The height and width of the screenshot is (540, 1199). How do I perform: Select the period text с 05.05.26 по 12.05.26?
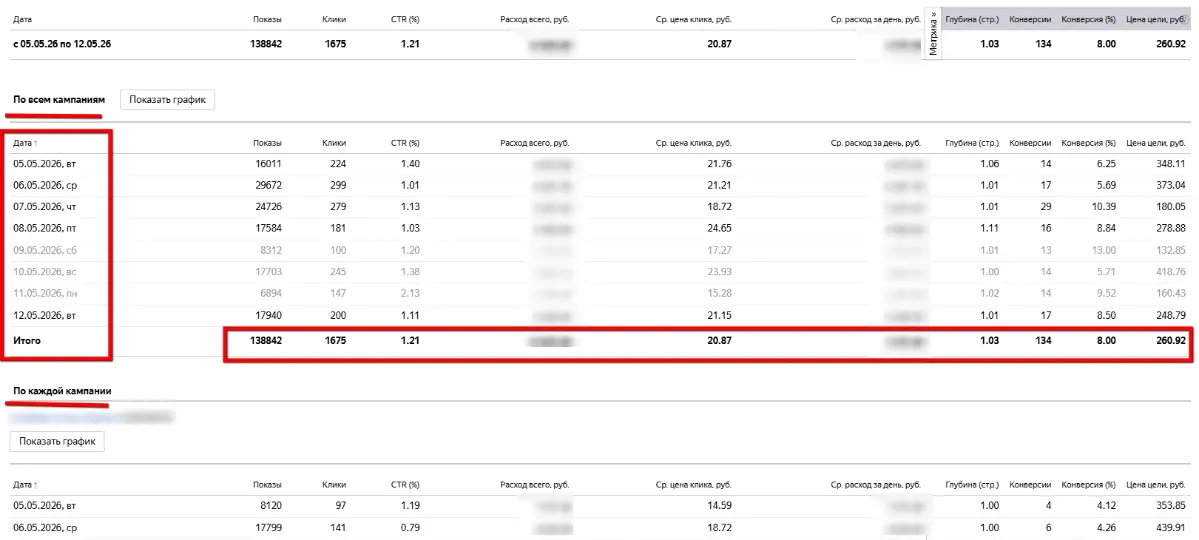62,44
